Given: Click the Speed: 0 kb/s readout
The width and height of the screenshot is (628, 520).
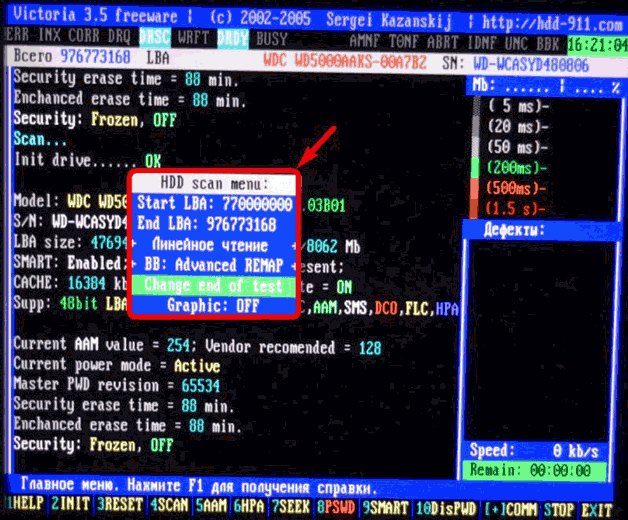Looking at the screenshot, I should 534,451.
